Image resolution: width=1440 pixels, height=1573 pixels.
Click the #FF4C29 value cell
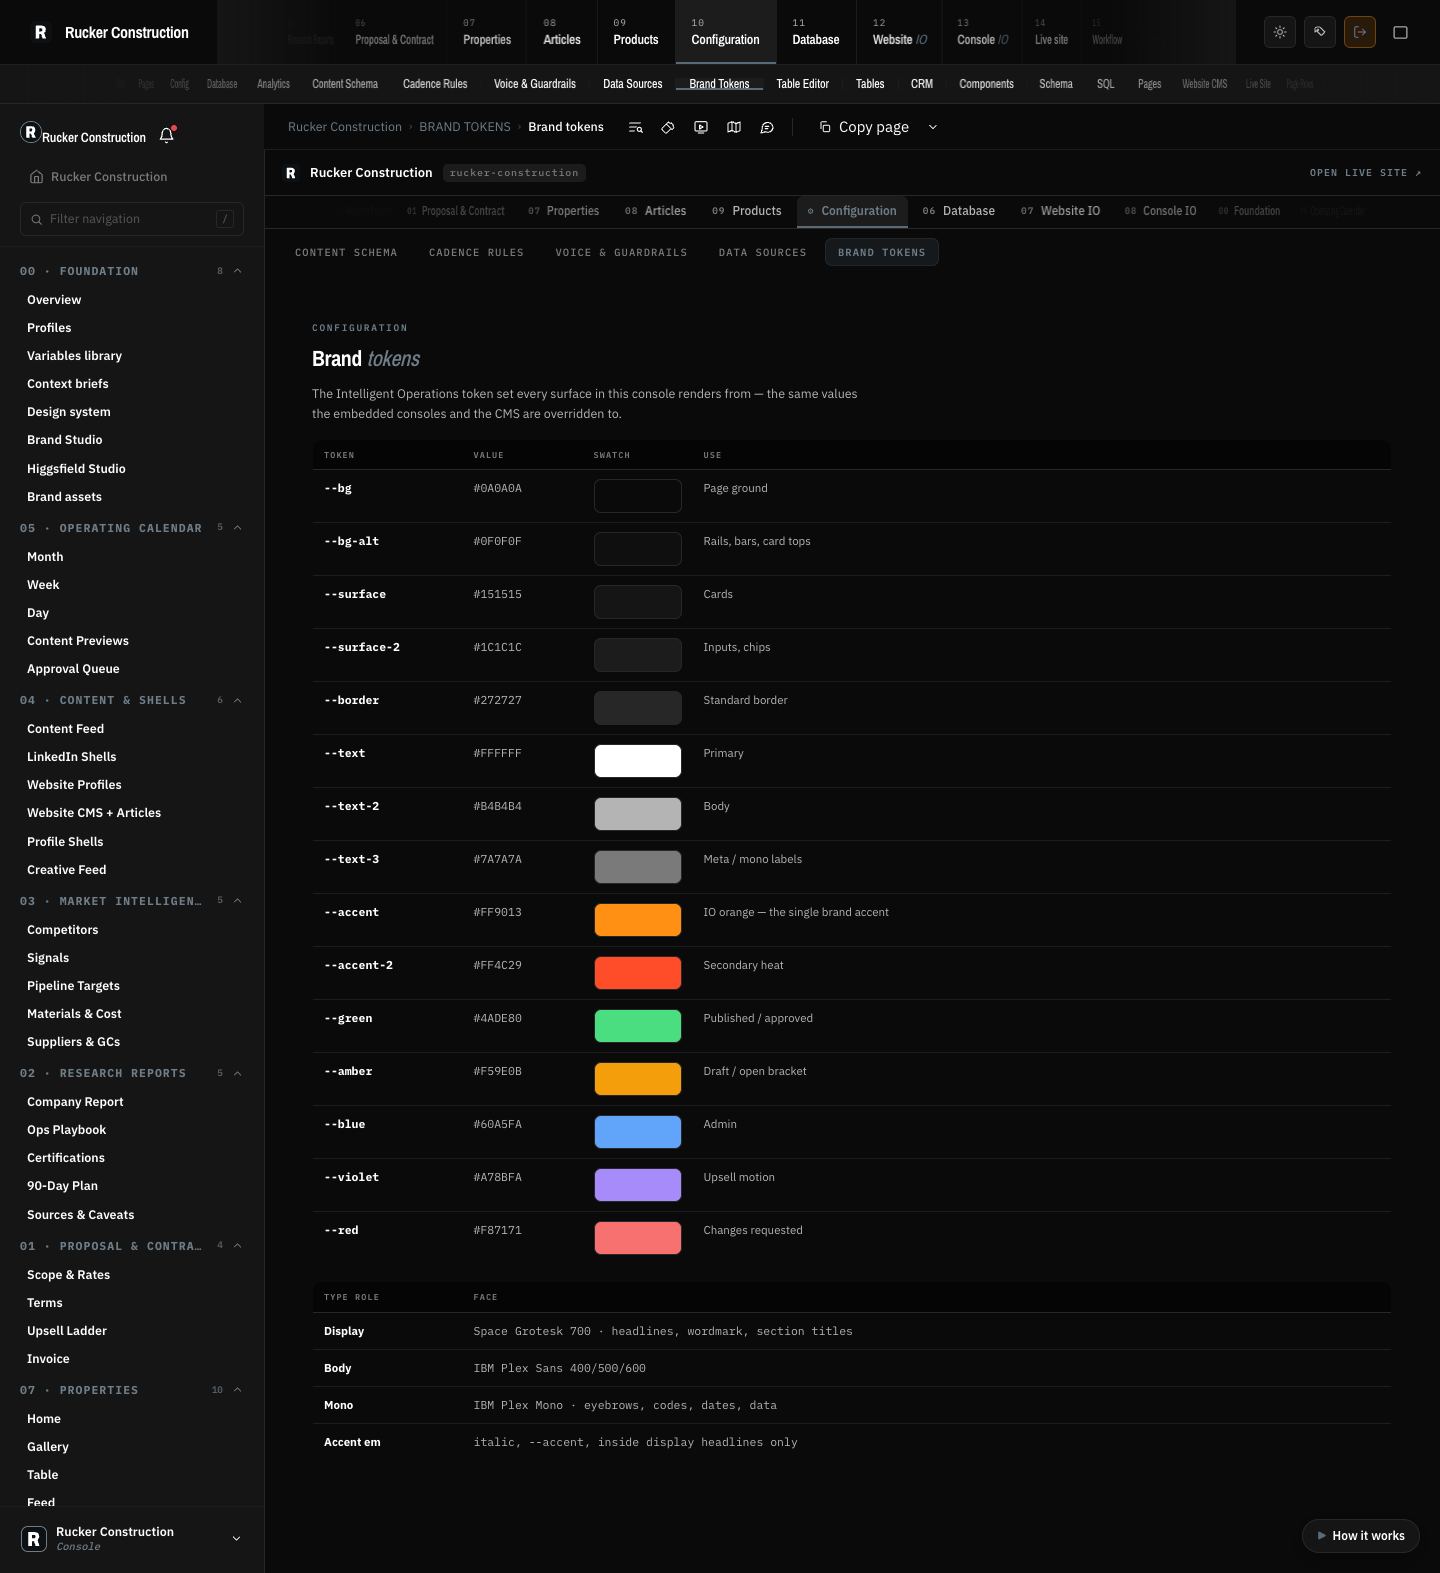pyautogui.click(x=498, y=966)
